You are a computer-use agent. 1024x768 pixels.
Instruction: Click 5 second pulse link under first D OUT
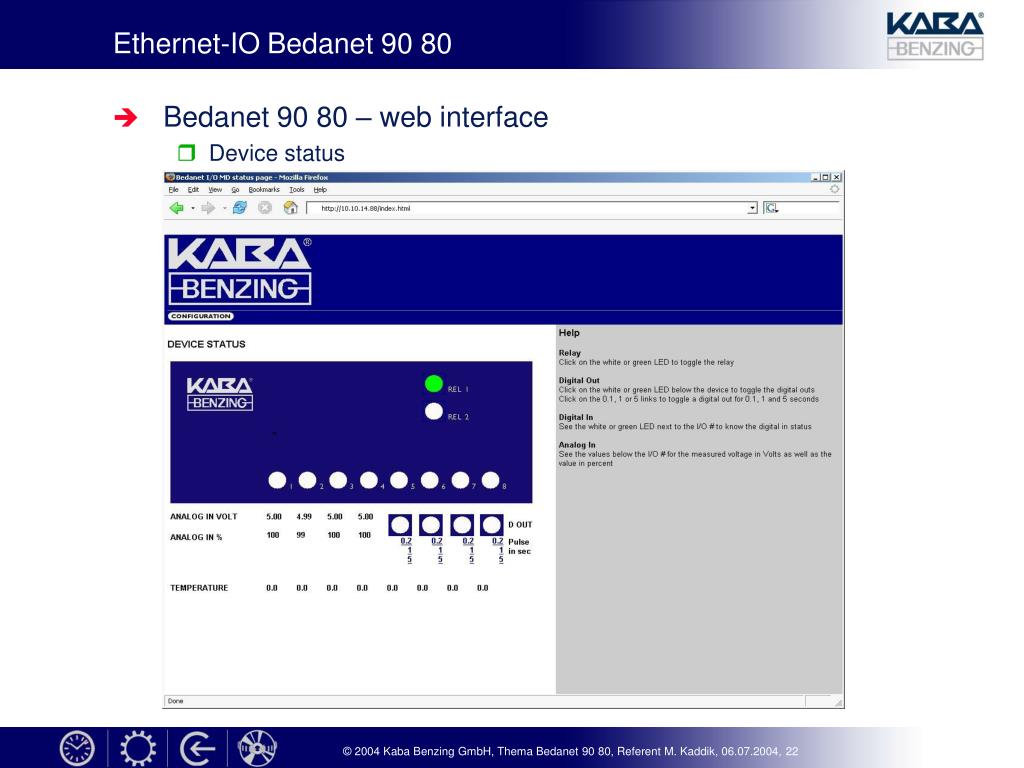tap(409, 560)
